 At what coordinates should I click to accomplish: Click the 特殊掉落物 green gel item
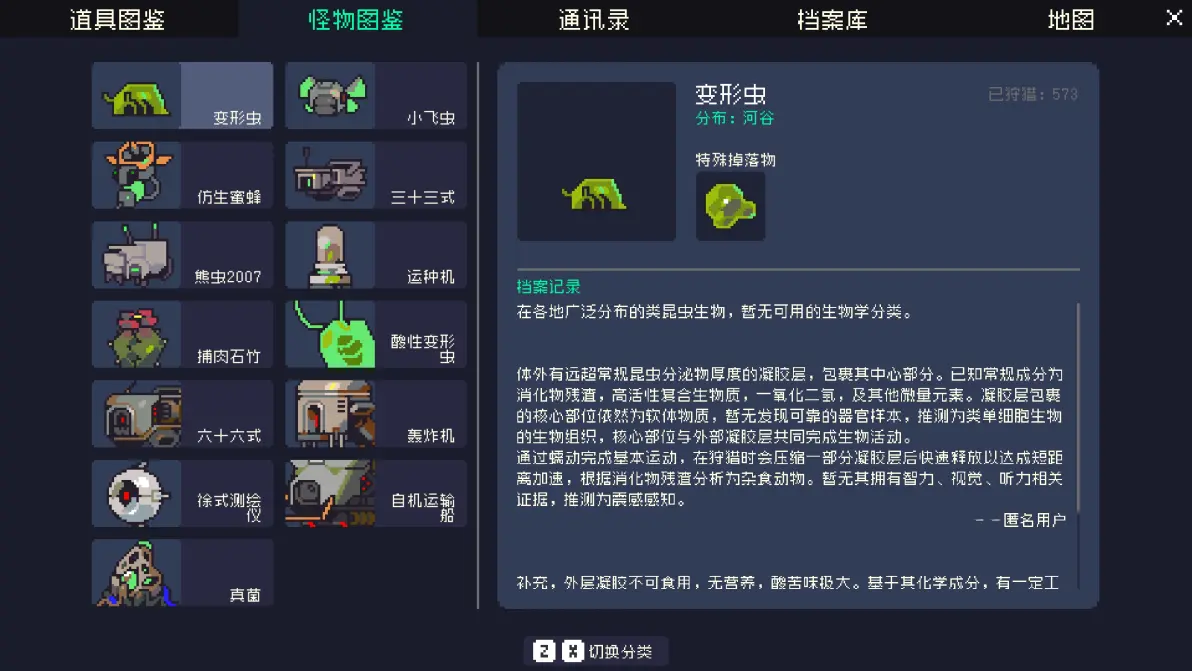(x=731, y=206)
